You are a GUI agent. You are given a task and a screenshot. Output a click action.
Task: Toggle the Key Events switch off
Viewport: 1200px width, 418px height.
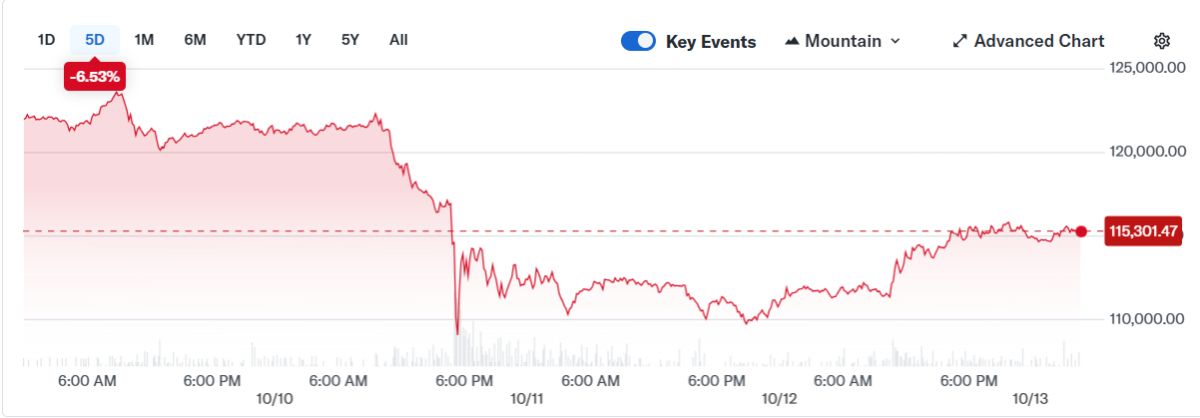click(638, 41)
